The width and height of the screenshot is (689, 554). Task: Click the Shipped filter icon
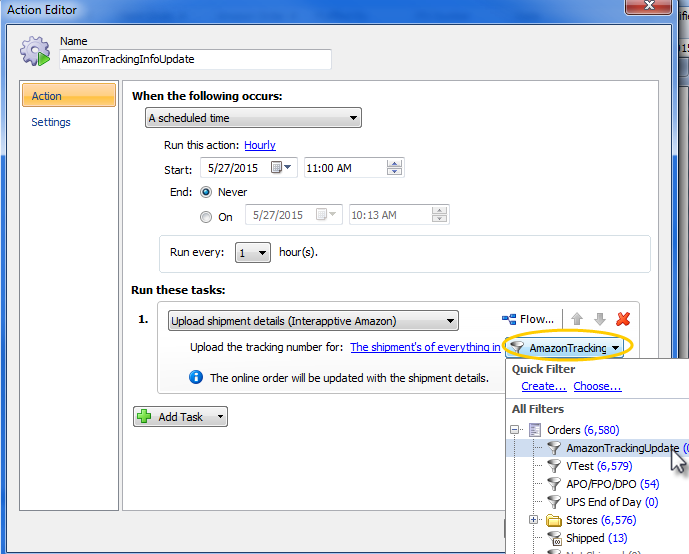click(554, 538)
